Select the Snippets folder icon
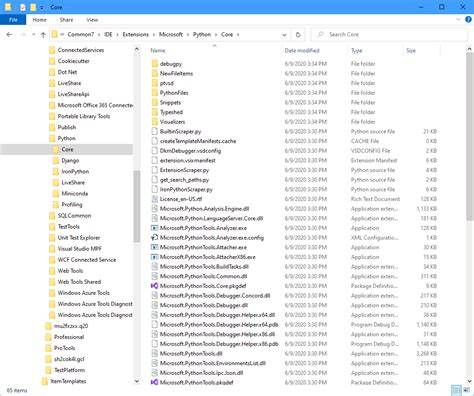The height and width of the screenshot is (396, 474). pos(155,102)
